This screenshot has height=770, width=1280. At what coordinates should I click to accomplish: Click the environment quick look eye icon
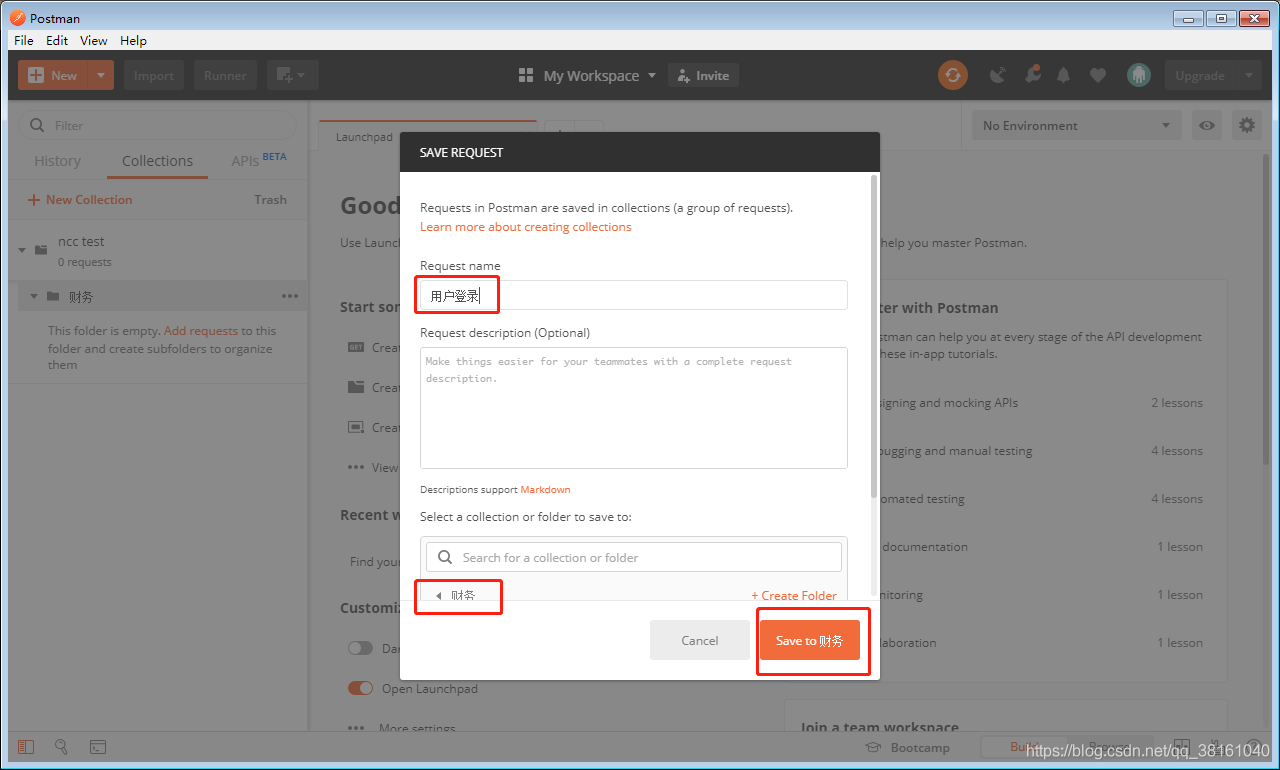[x=1208, y=125]
